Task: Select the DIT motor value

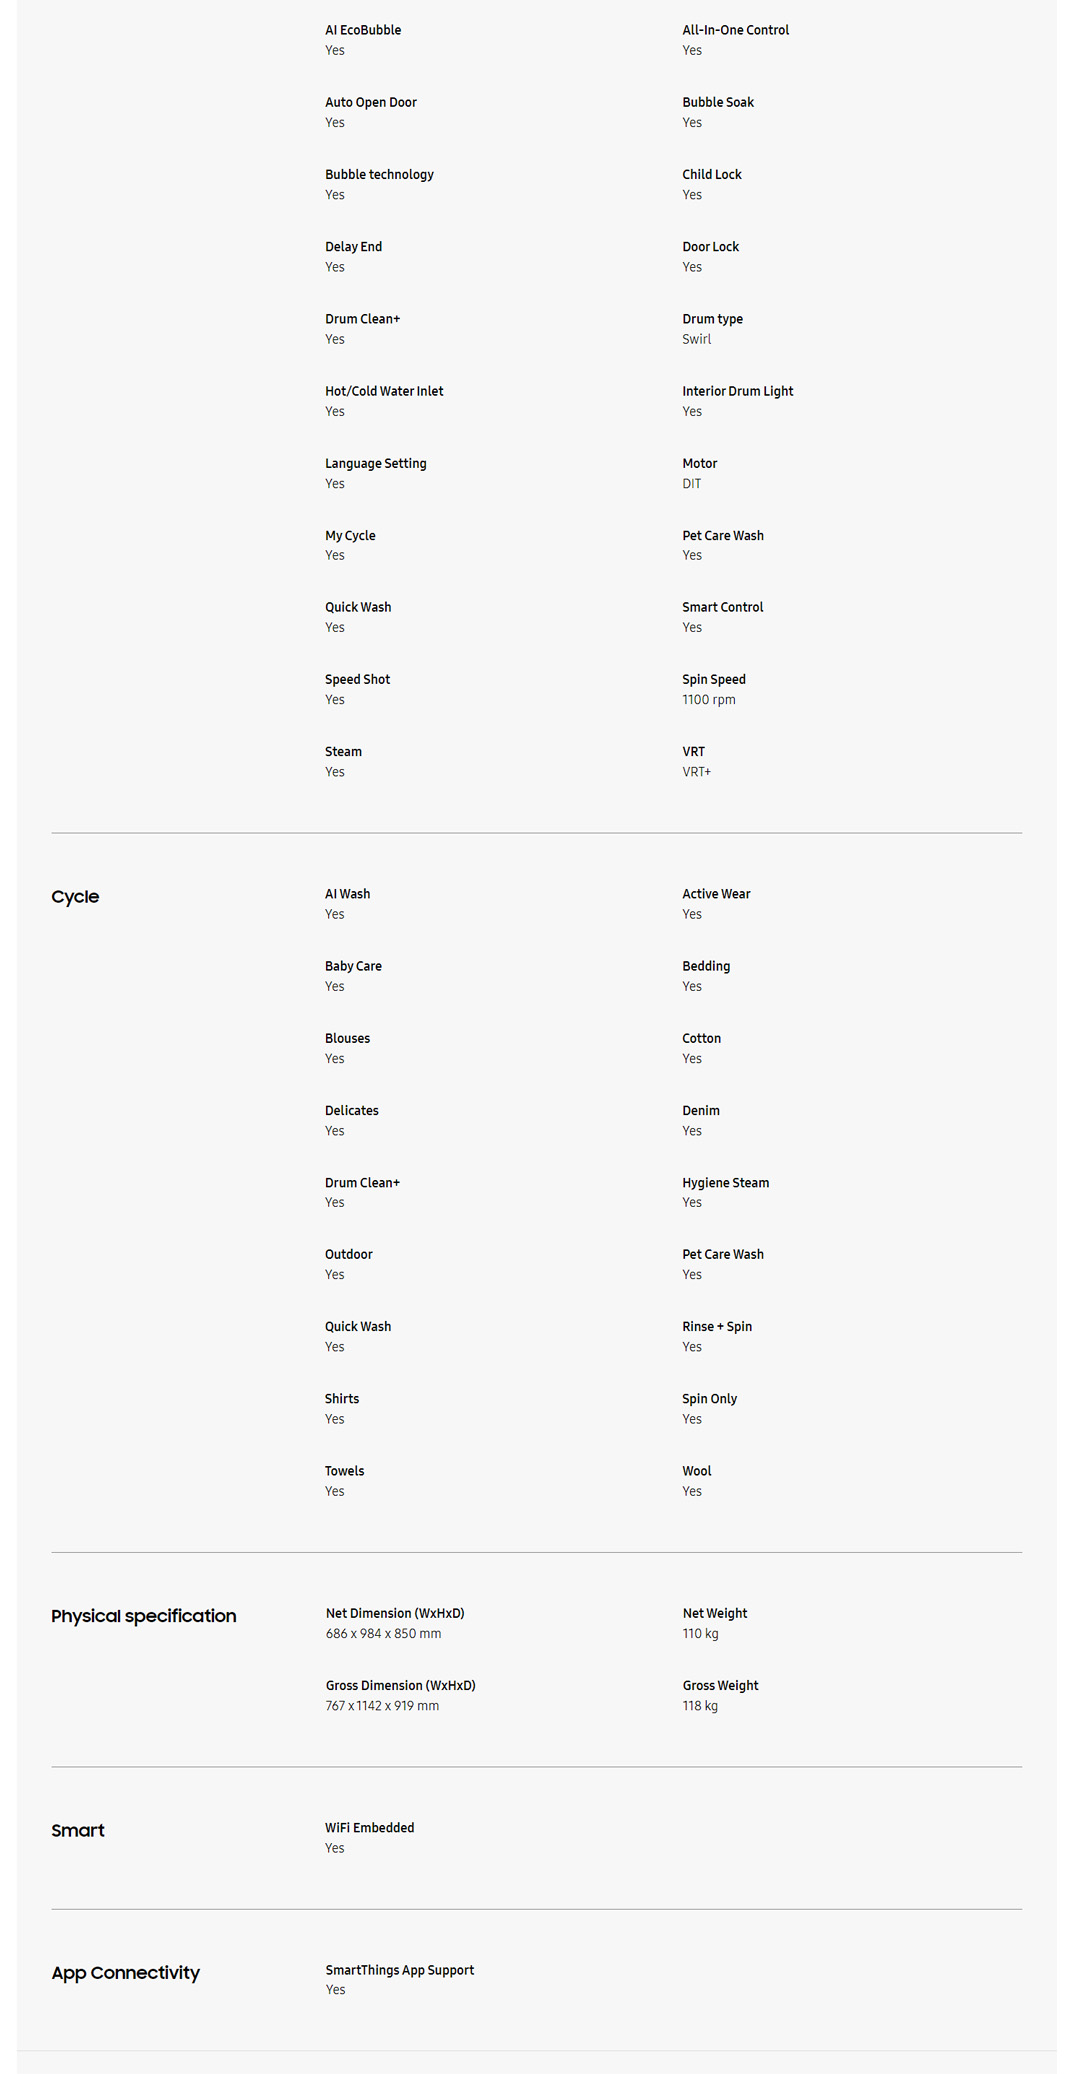Action: pos(692,484)
